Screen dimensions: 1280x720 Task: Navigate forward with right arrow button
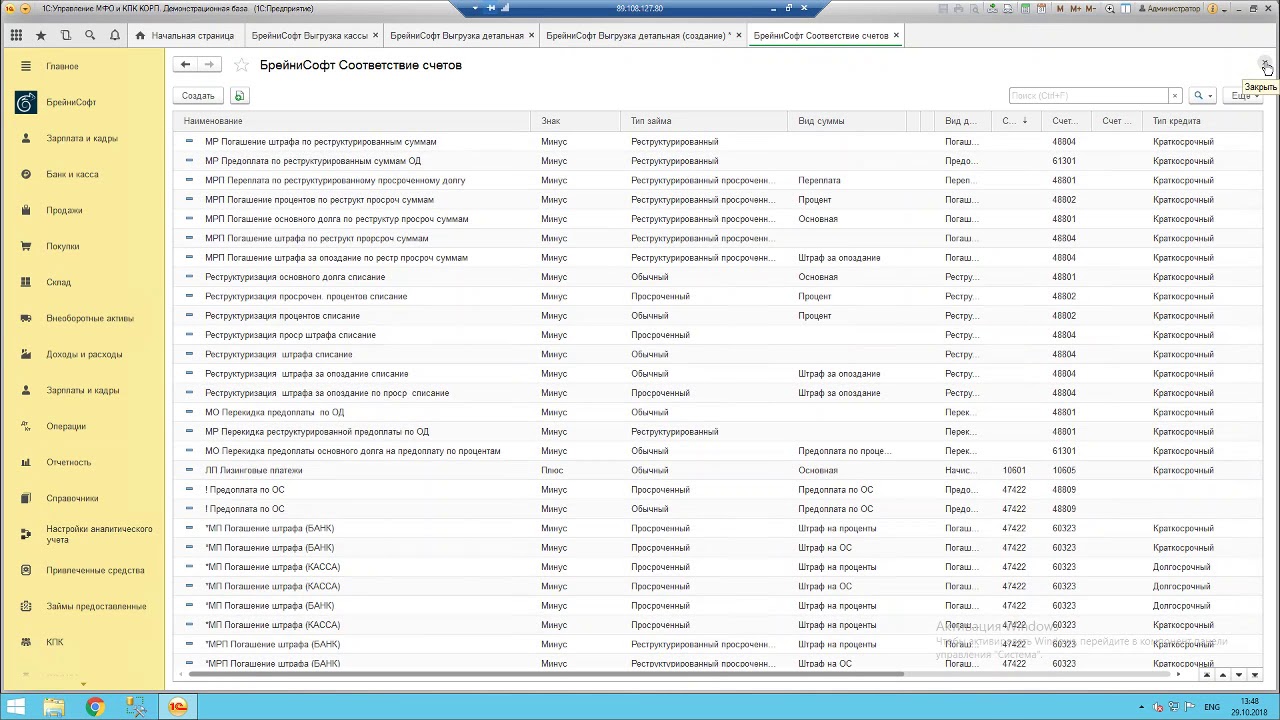tap(208, 65)
